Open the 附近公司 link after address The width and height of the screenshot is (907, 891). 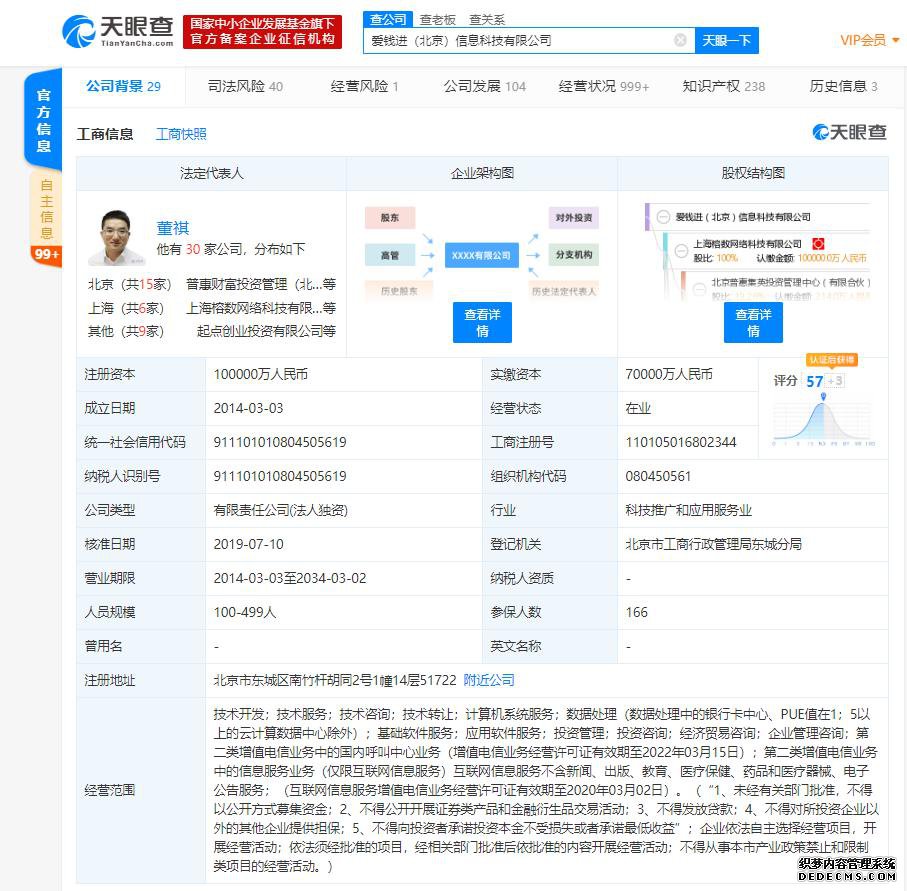tap(489, 680)
